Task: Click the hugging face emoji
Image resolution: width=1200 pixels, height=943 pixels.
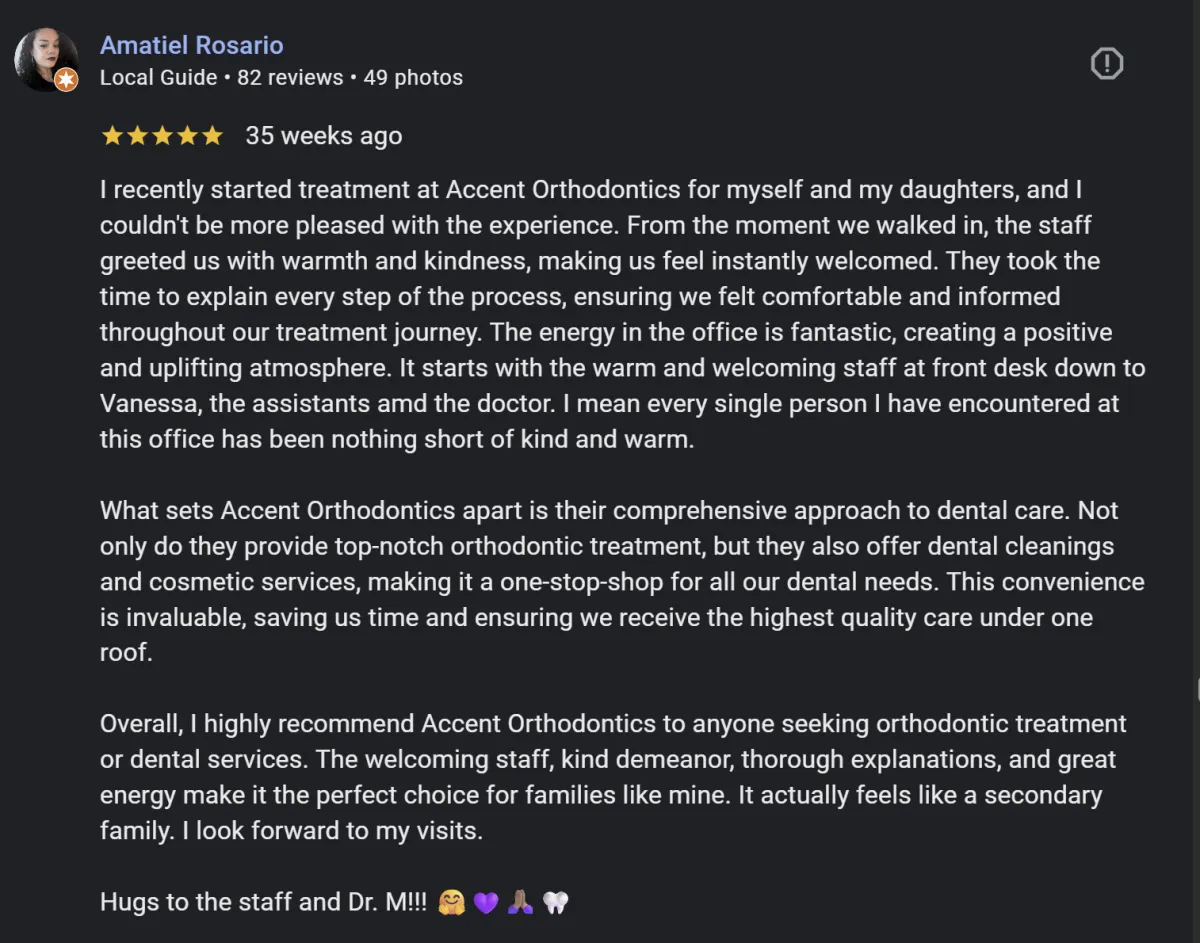Action: point(452,903)
